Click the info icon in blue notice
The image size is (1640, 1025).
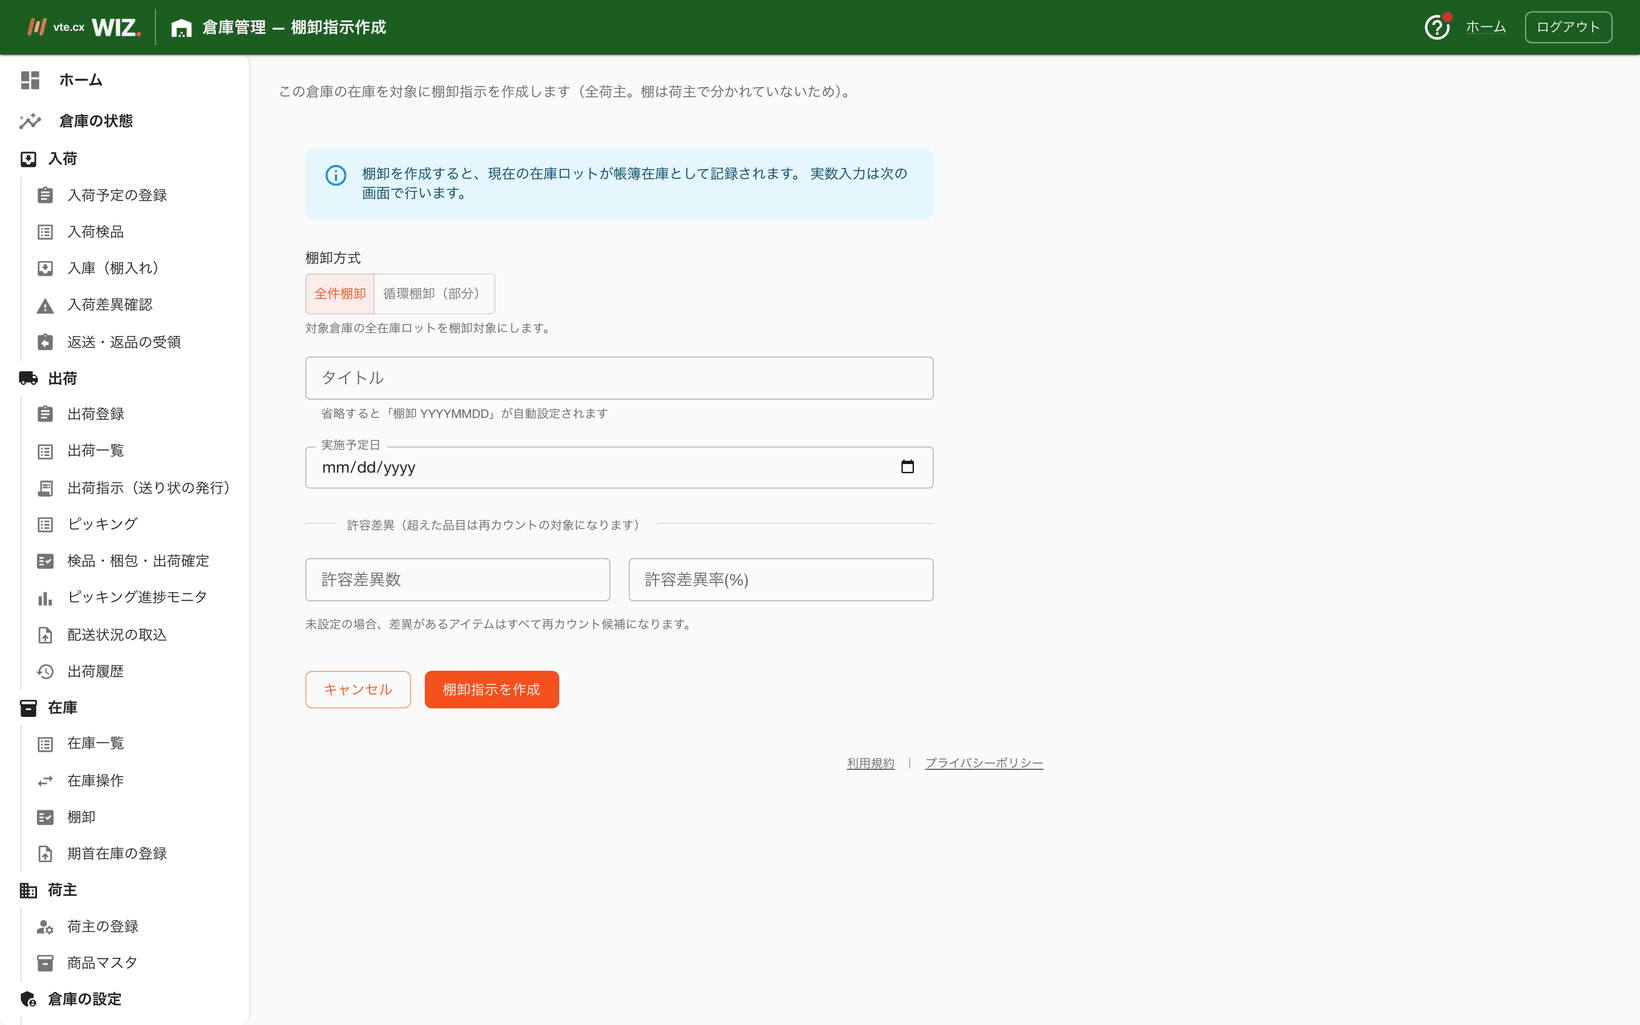pos(336,175)
